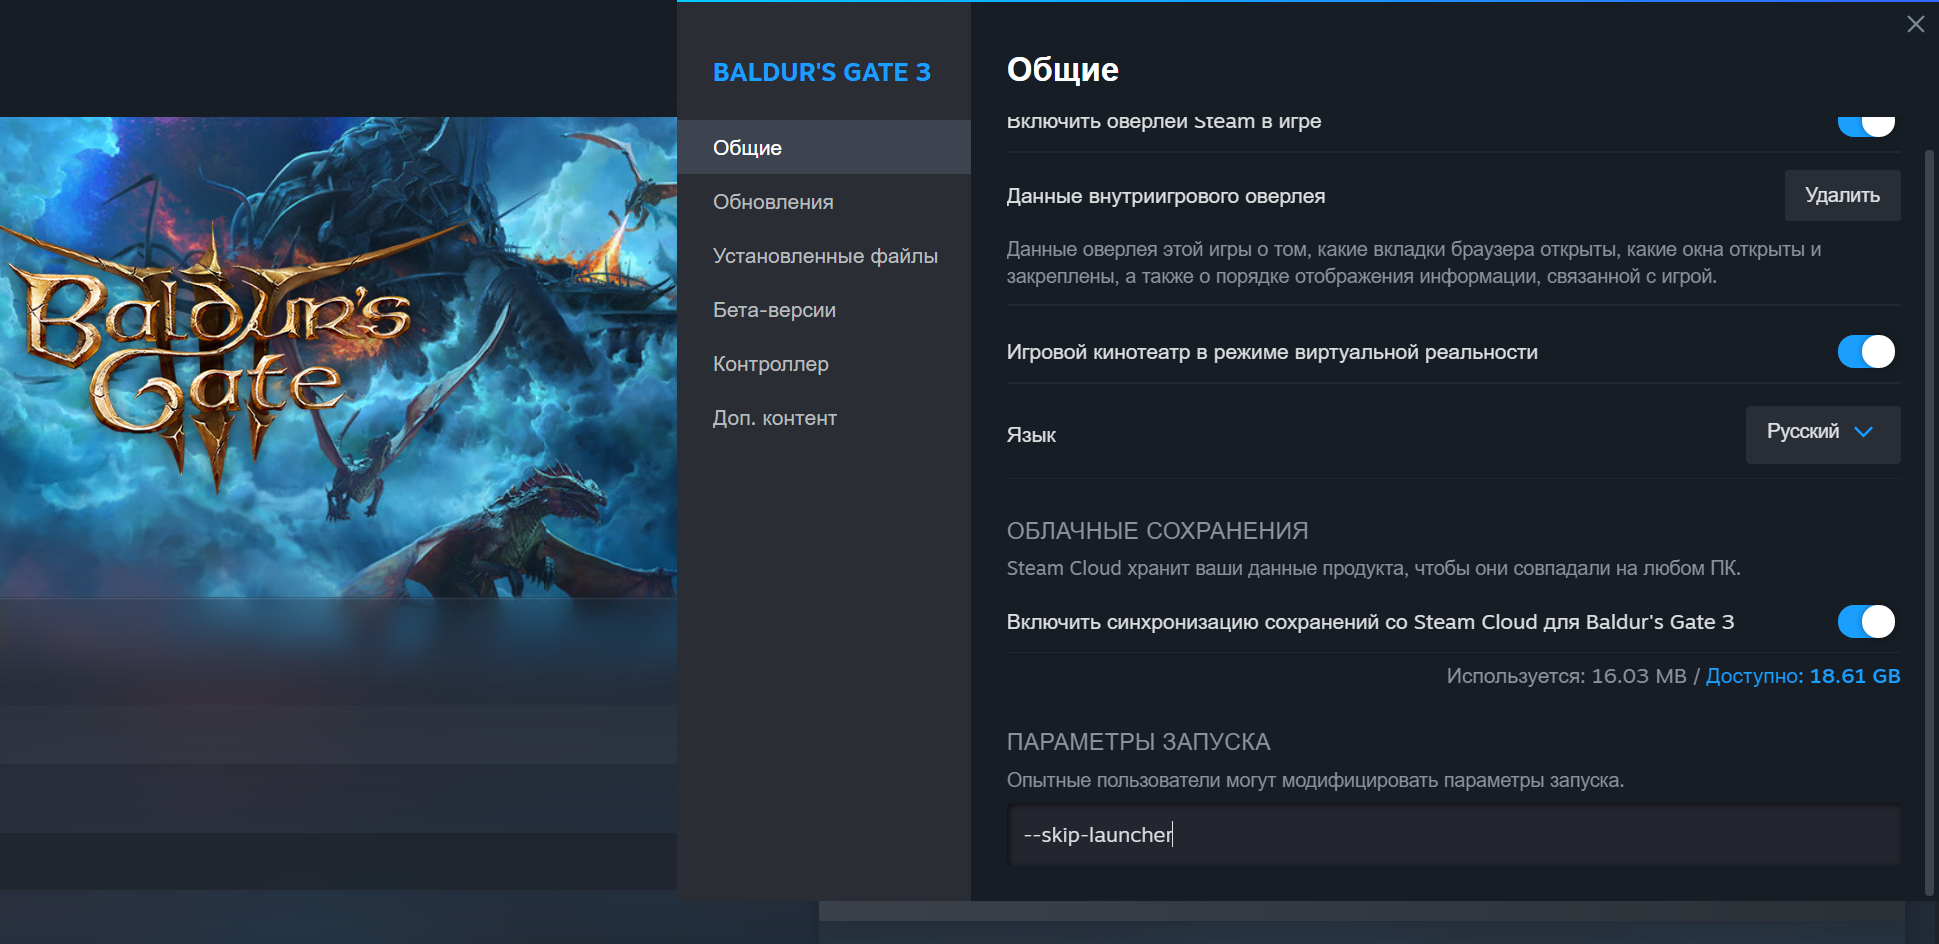Click the ПАРАМЕТРЫ ЗАПУСКА section heading

pyautogui.click(x=1138, y=742)
